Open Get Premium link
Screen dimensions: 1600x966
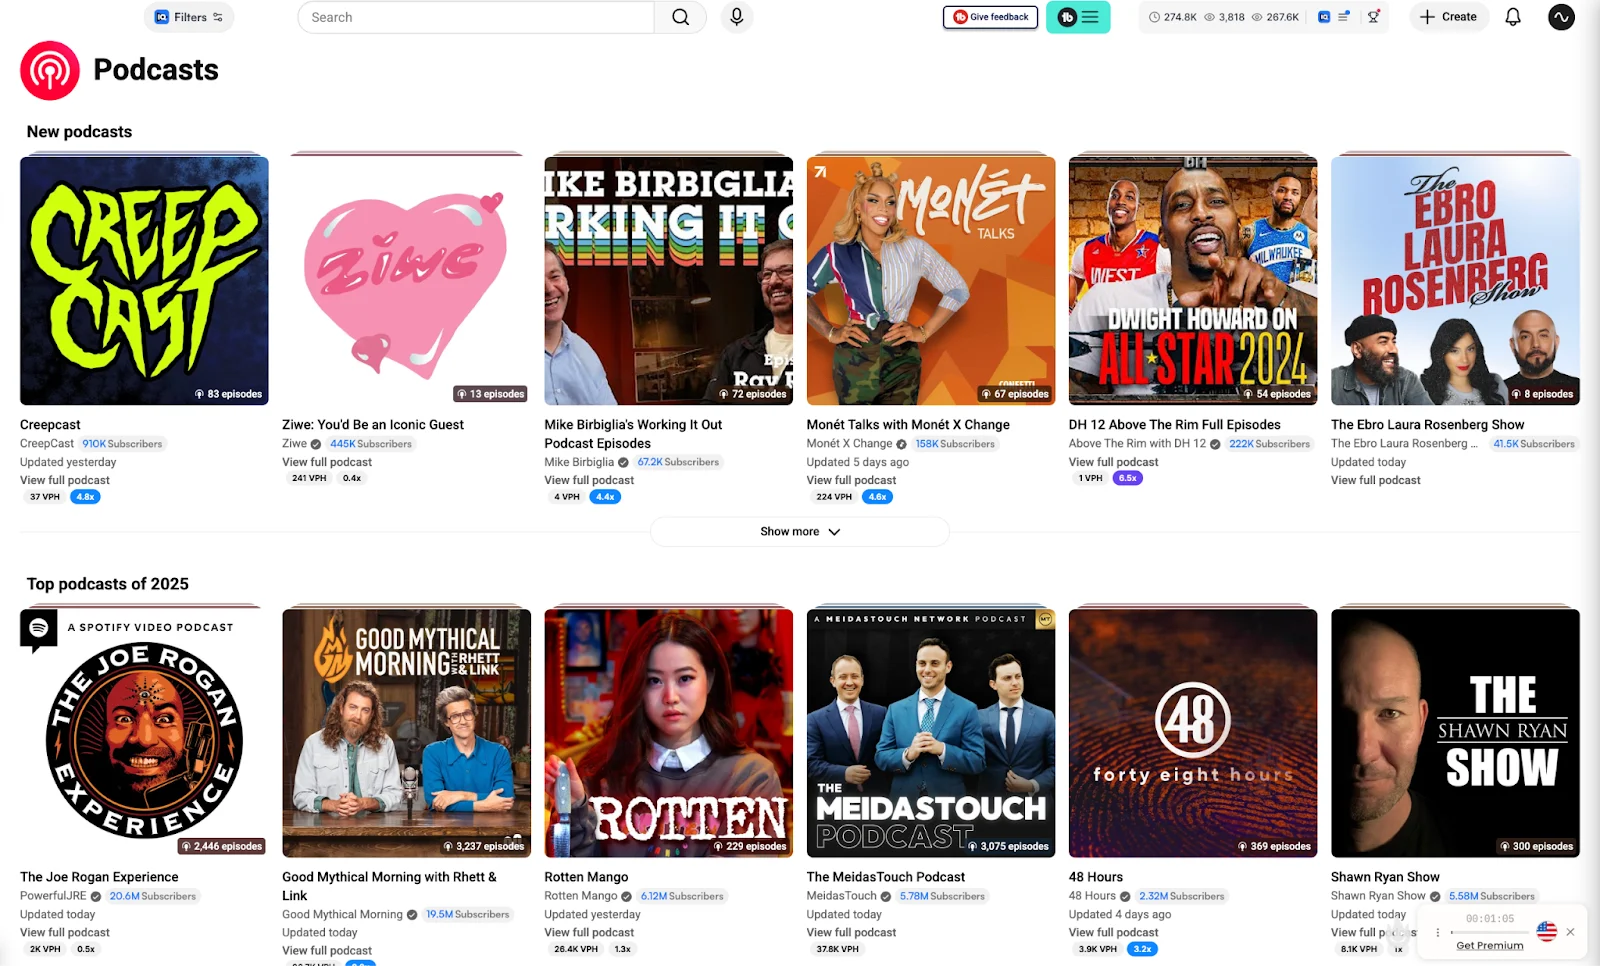(1489, 945)
